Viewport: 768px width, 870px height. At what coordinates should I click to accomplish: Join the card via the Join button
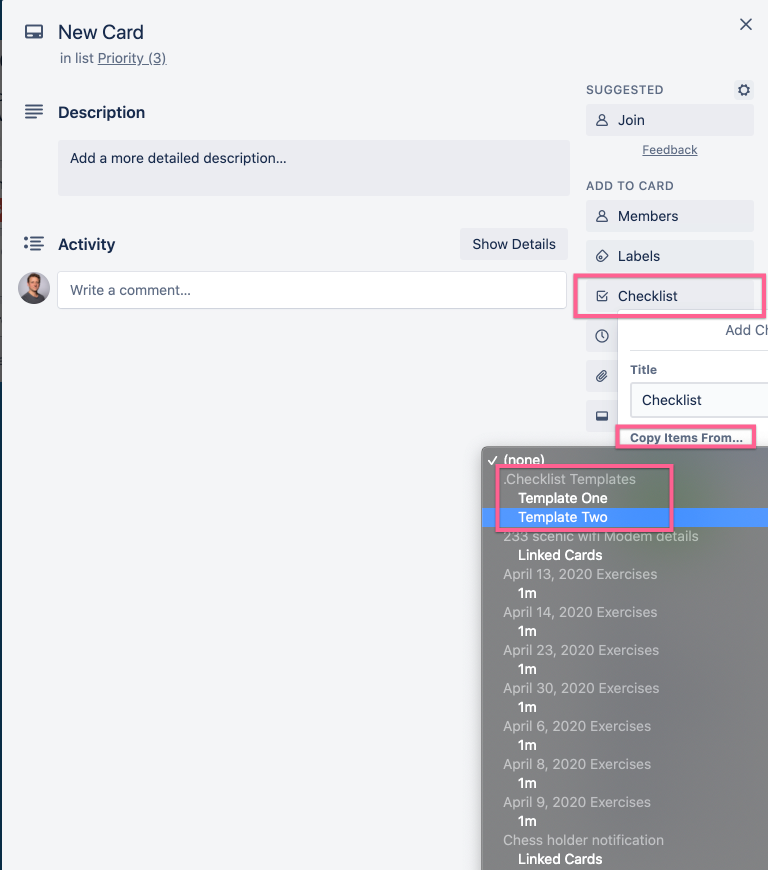click(670, 120)
